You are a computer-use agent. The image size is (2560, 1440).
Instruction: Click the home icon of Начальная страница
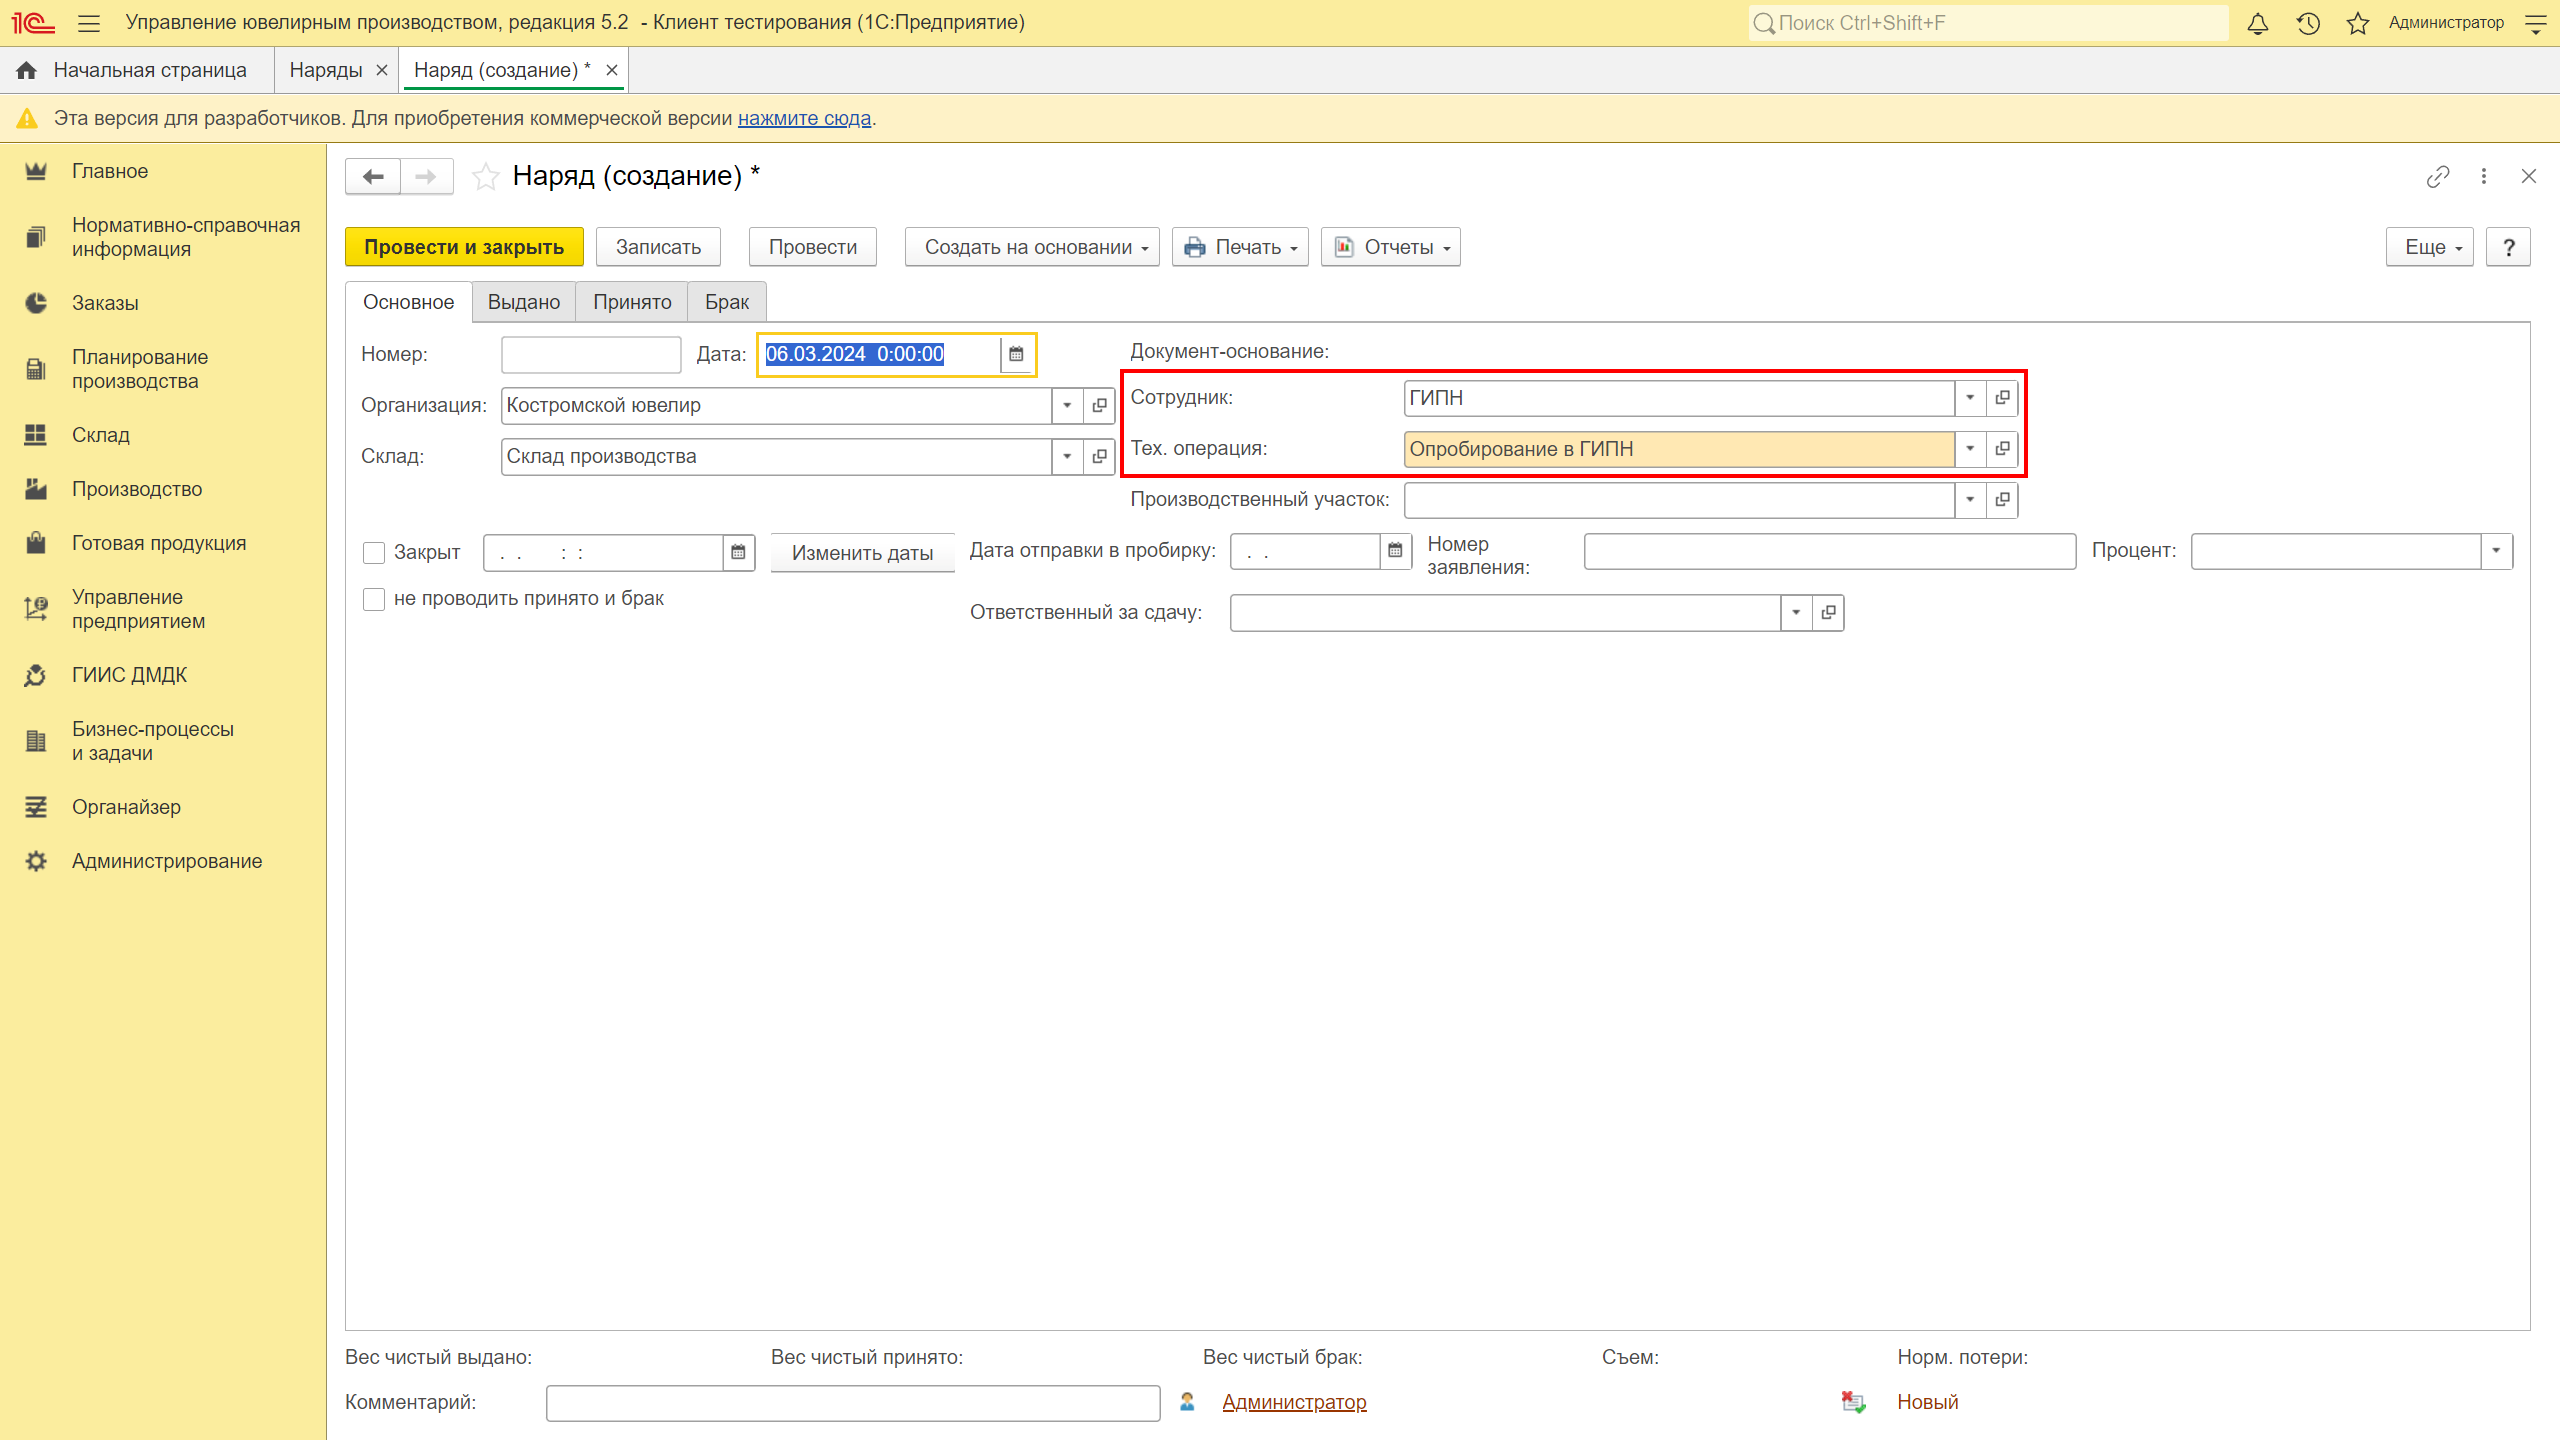coord(27,70)
